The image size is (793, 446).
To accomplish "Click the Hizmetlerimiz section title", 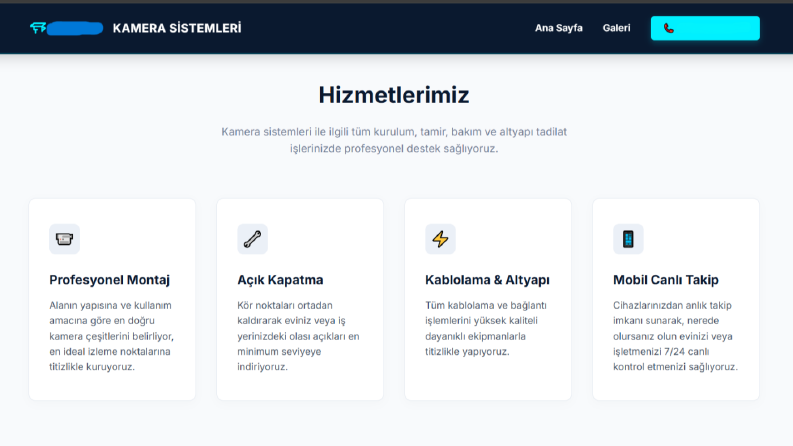I will tap(394, 95).
